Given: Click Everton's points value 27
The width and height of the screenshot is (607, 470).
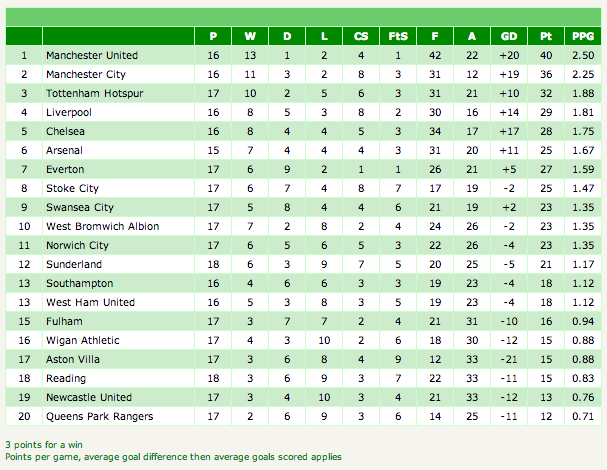Looking at the screenshot, I should [x=546, y=169].
